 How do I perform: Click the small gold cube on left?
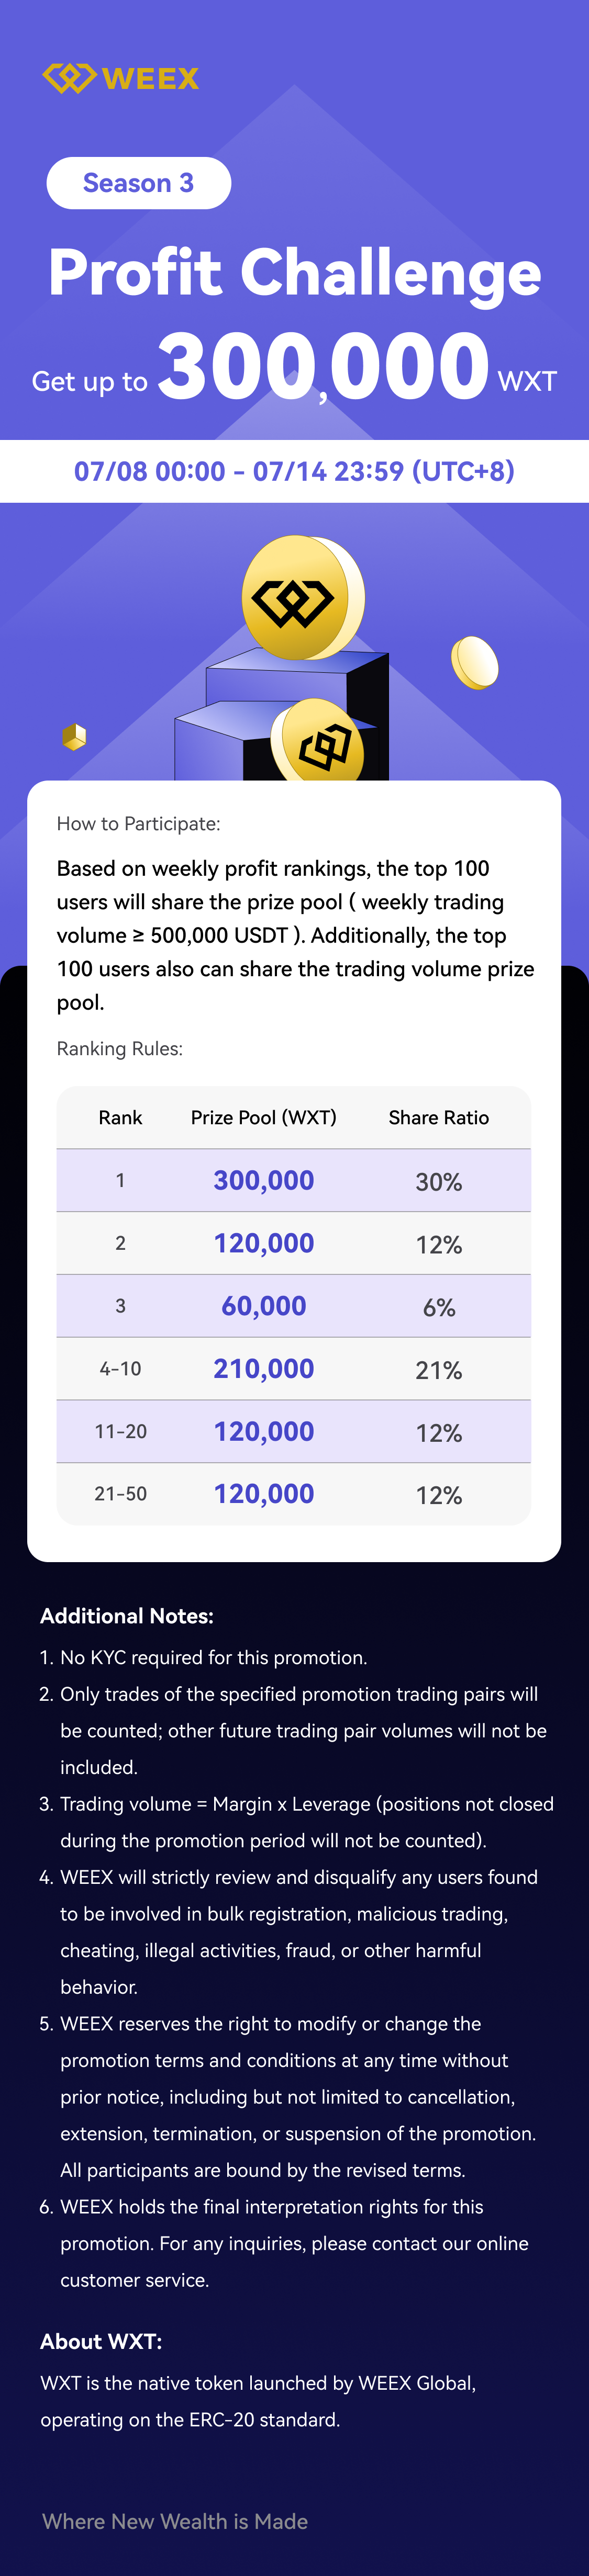(74, 737)
